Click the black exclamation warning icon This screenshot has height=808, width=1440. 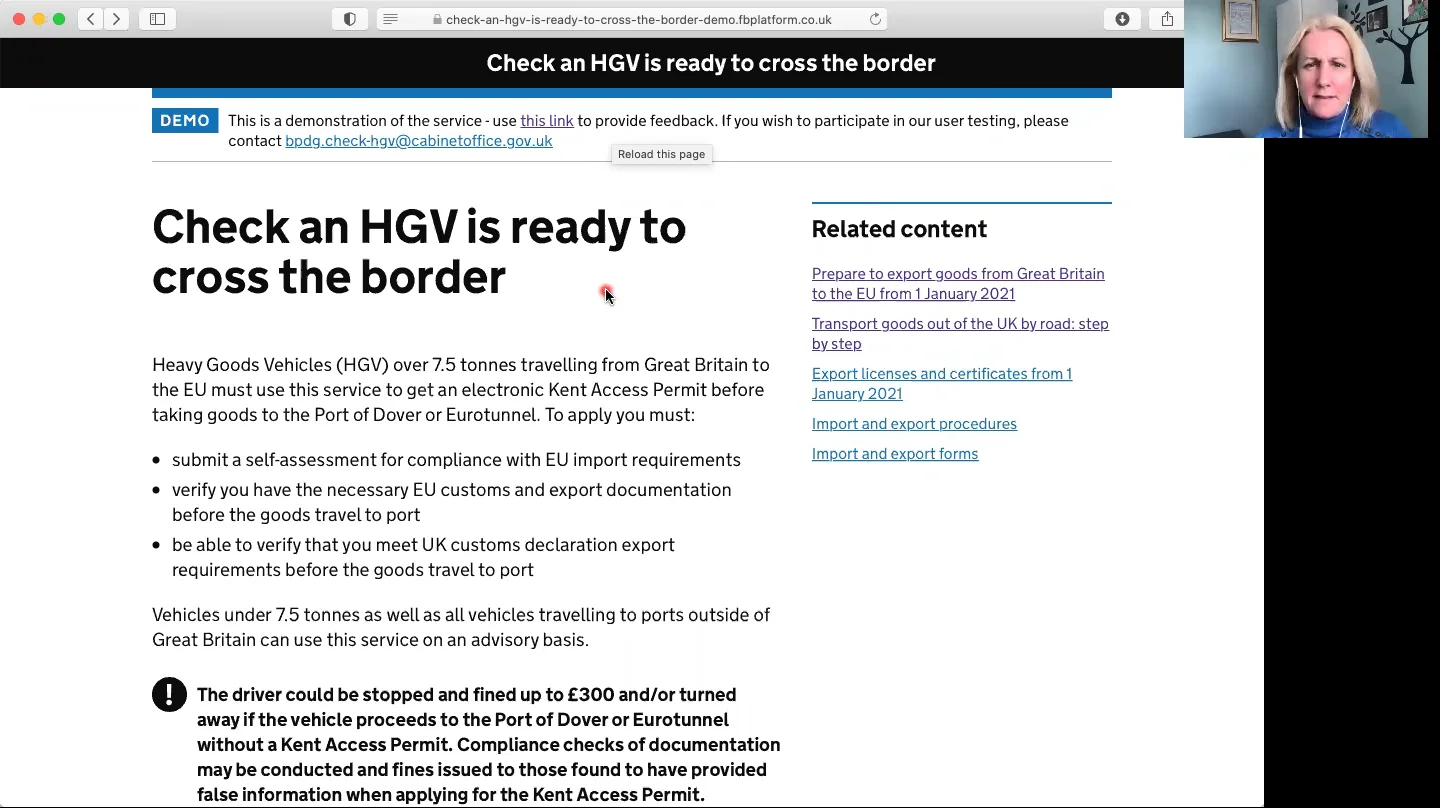(169, 695)
